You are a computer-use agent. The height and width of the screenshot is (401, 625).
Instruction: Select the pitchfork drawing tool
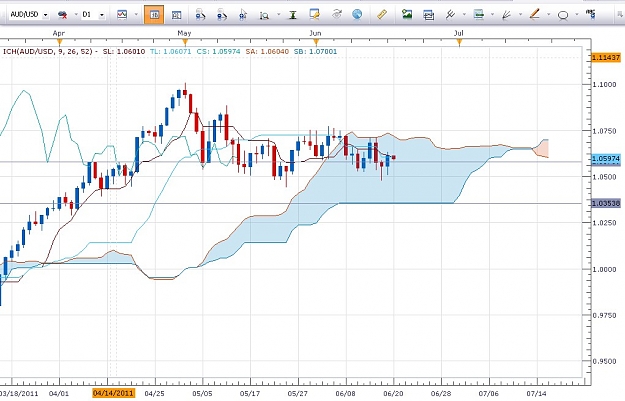(x=450, y=15)
